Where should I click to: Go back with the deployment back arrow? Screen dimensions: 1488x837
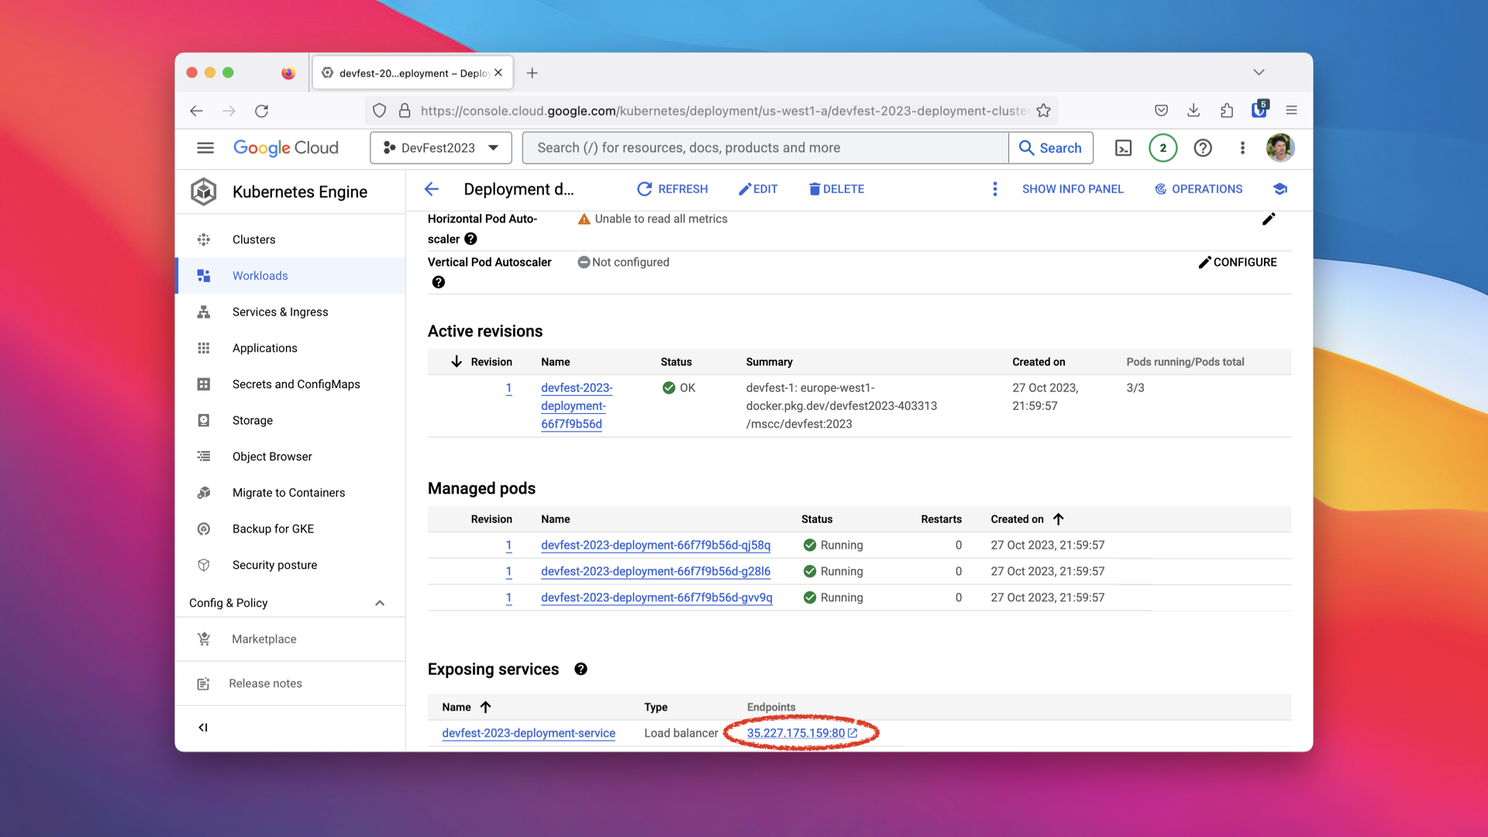(432, 189)
